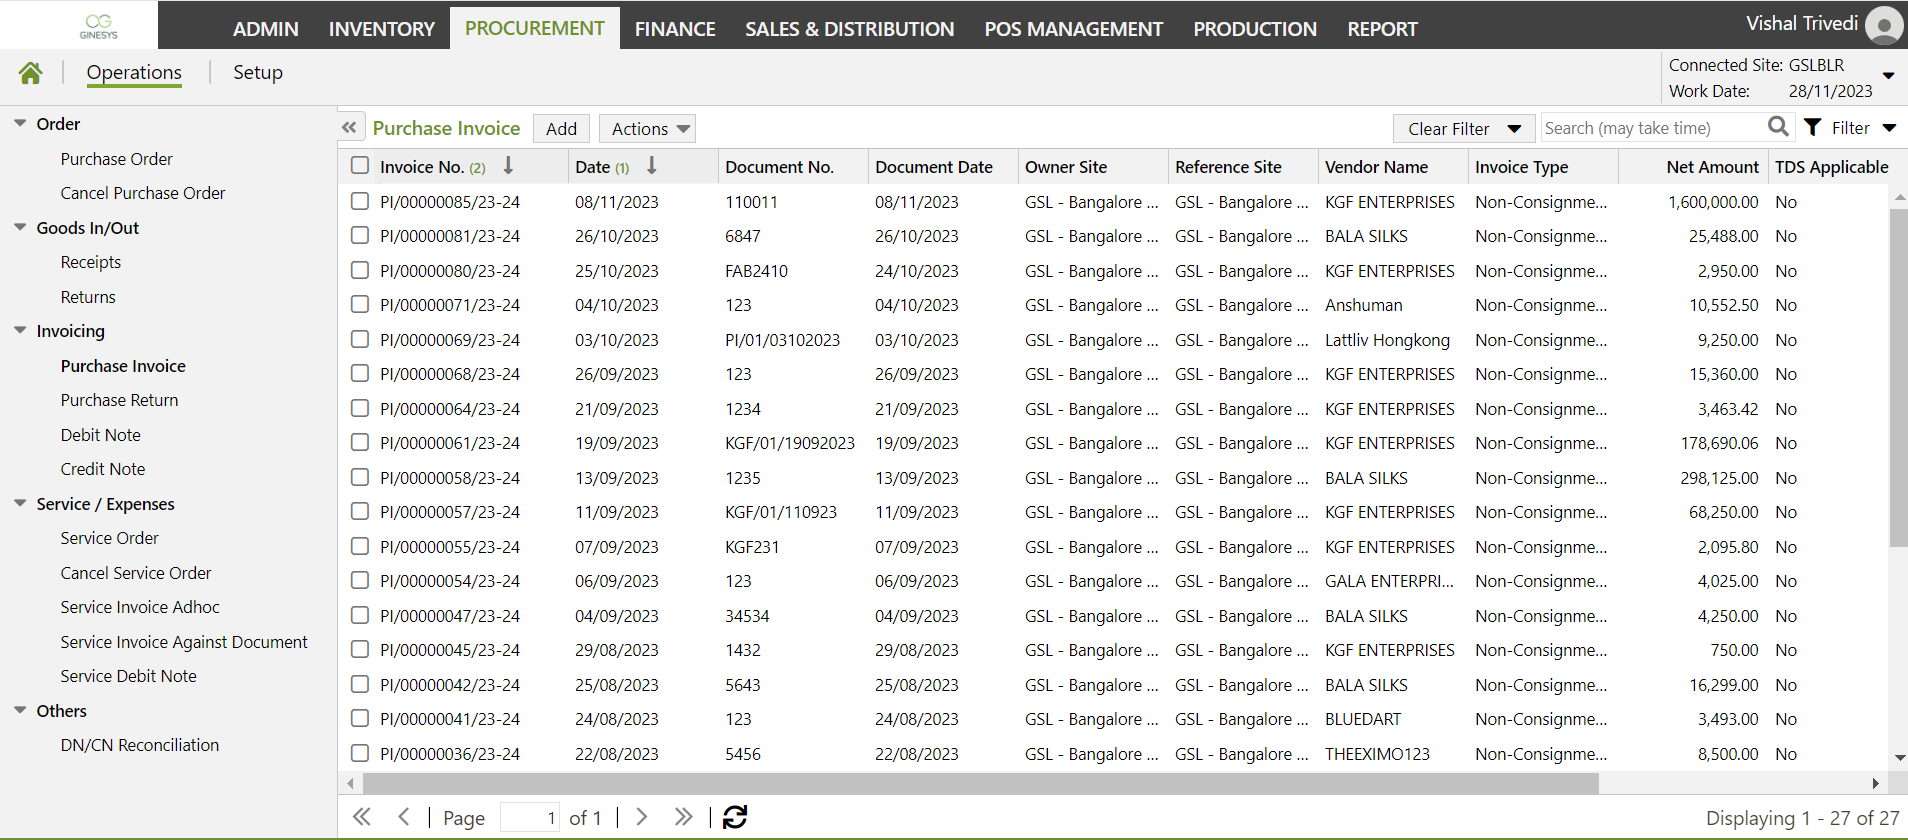The image size is (1908, 840).
Task: Open DN/CN Reconciliation in sidebar
Action: pos(139,745)
